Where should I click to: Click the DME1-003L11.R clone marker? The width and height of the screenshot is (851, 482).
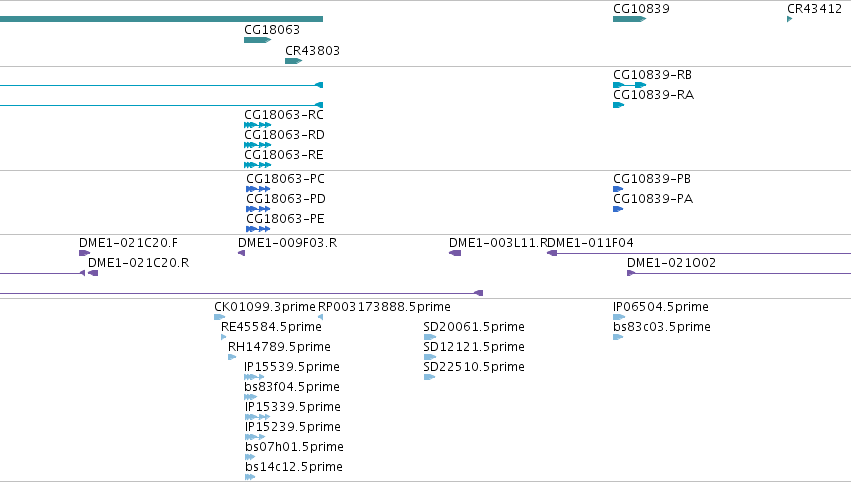coord(455,253)
